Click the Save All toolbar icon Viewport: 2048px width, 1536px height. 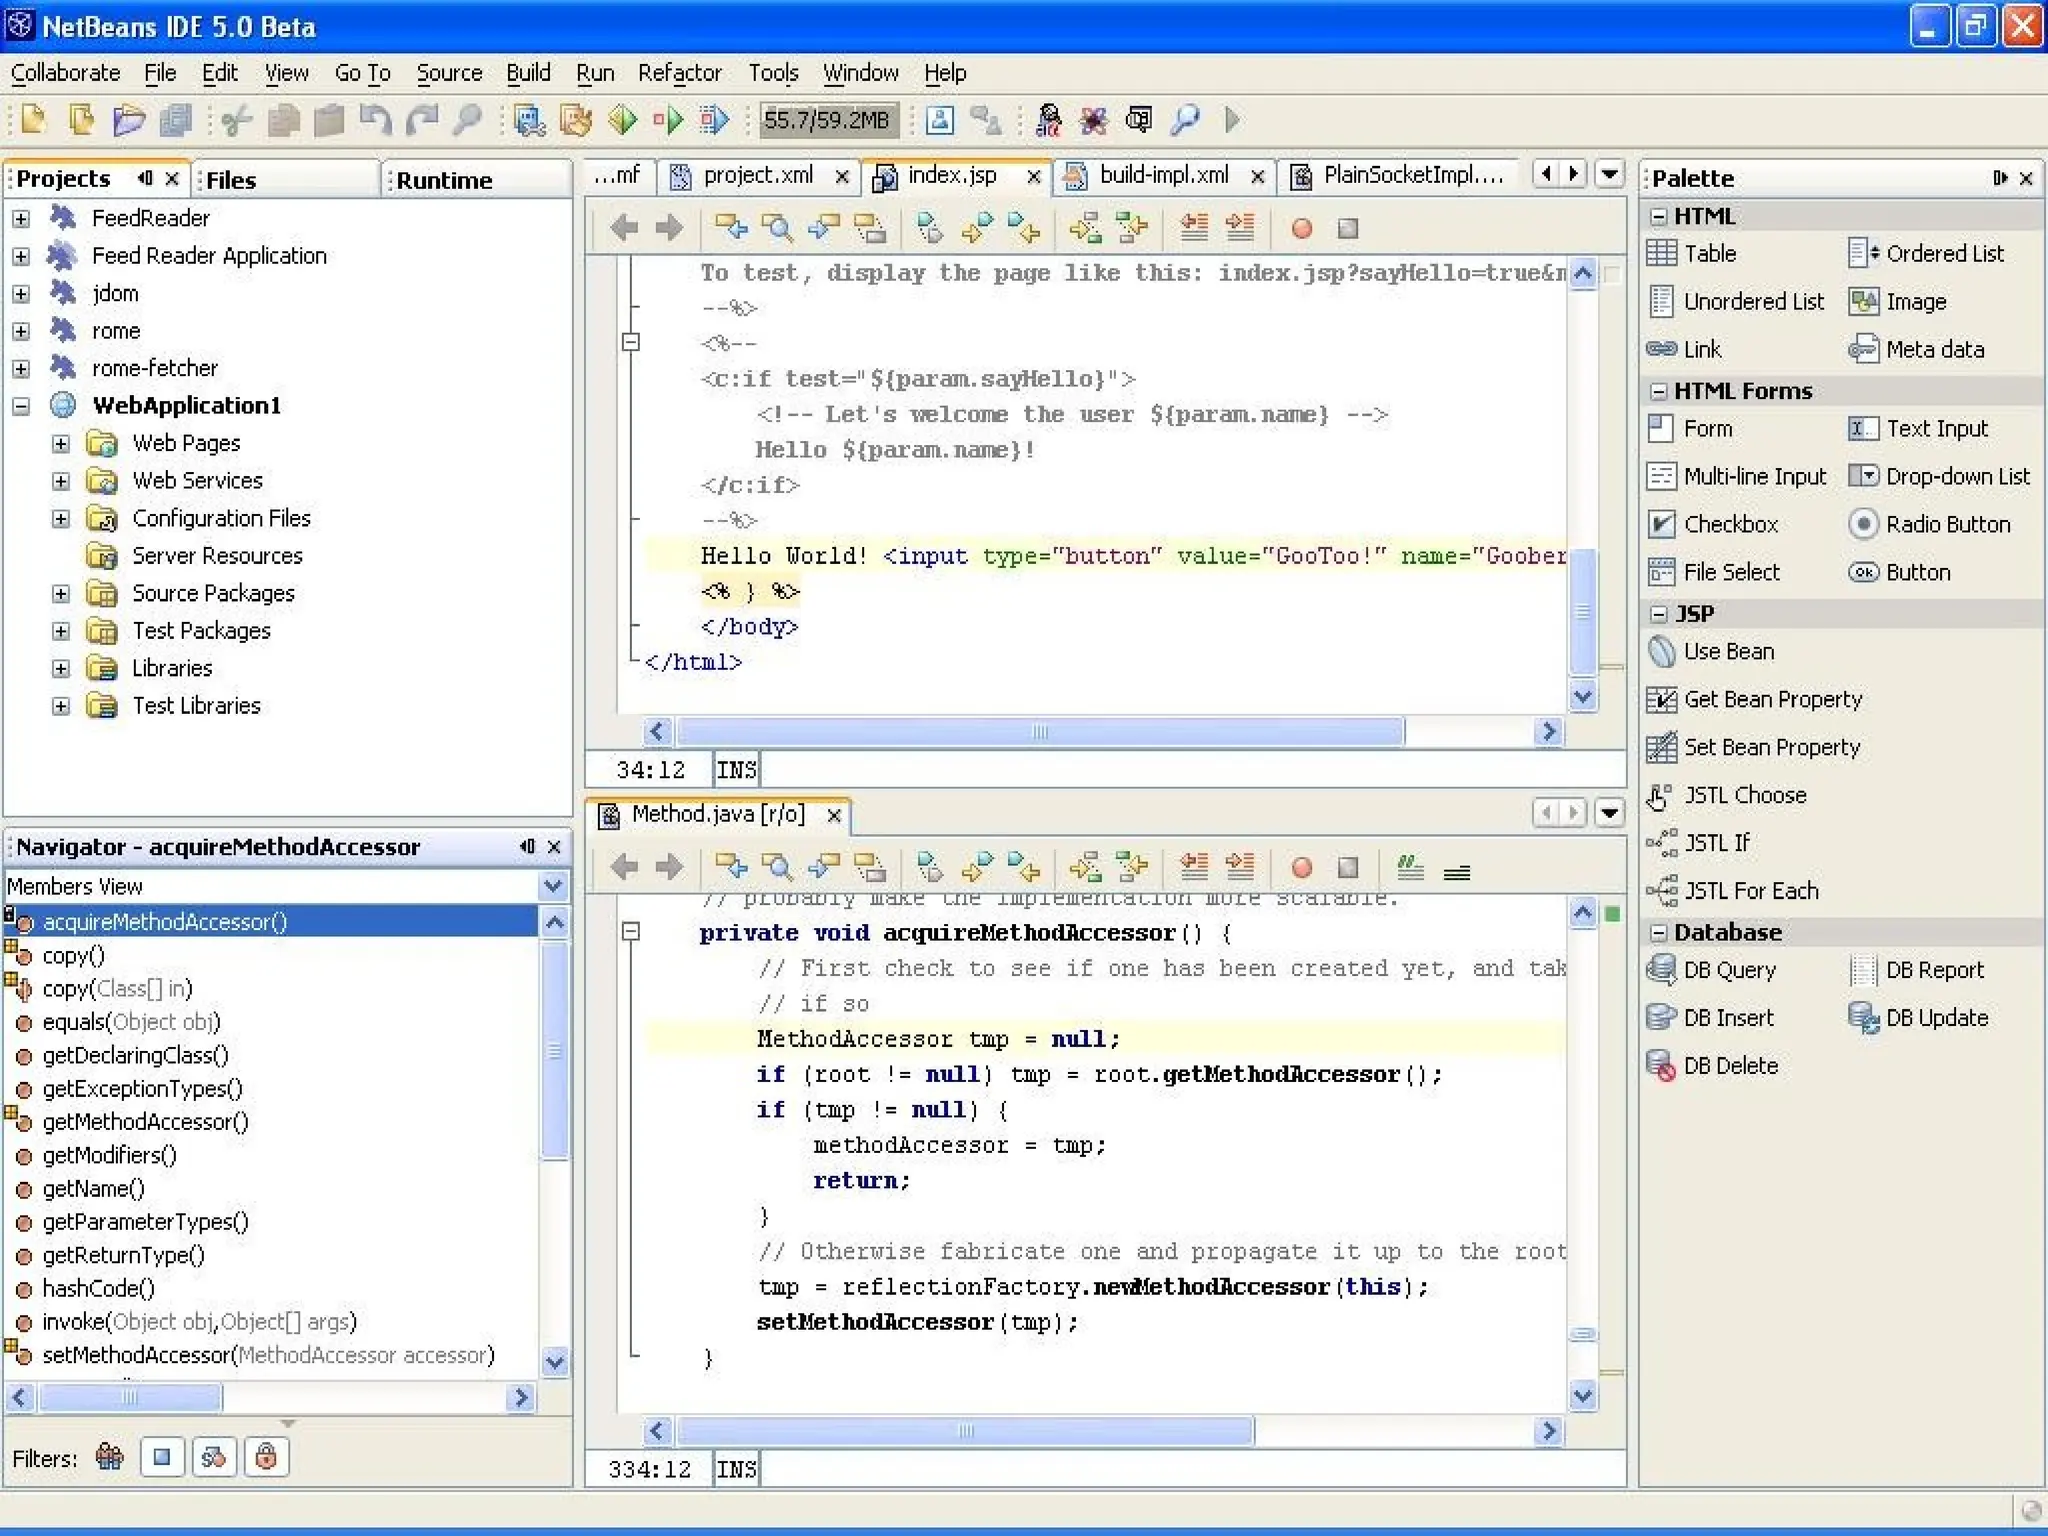click(x=176, y=121)
